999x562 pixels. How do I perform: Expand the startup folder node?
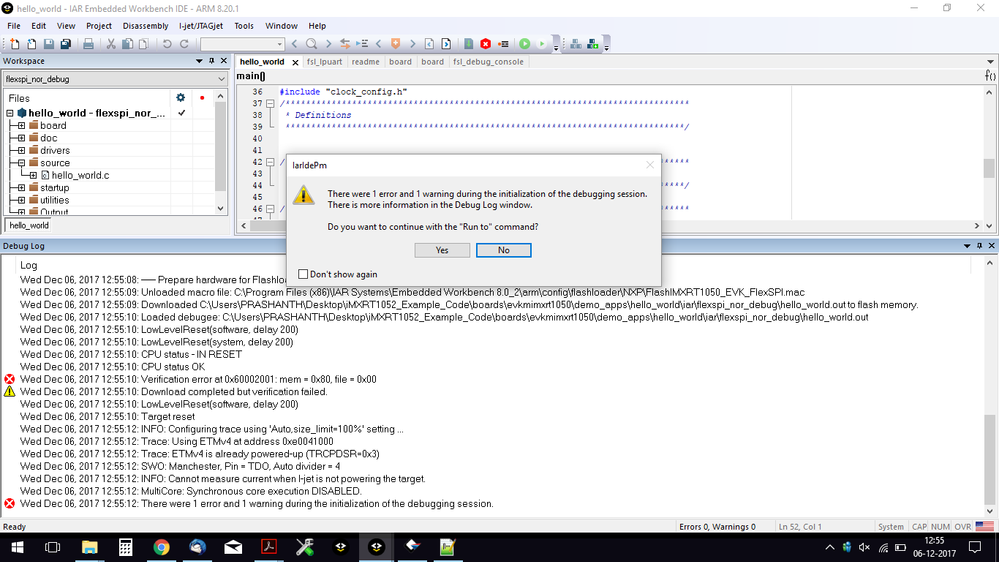click(x=21, y=187)
